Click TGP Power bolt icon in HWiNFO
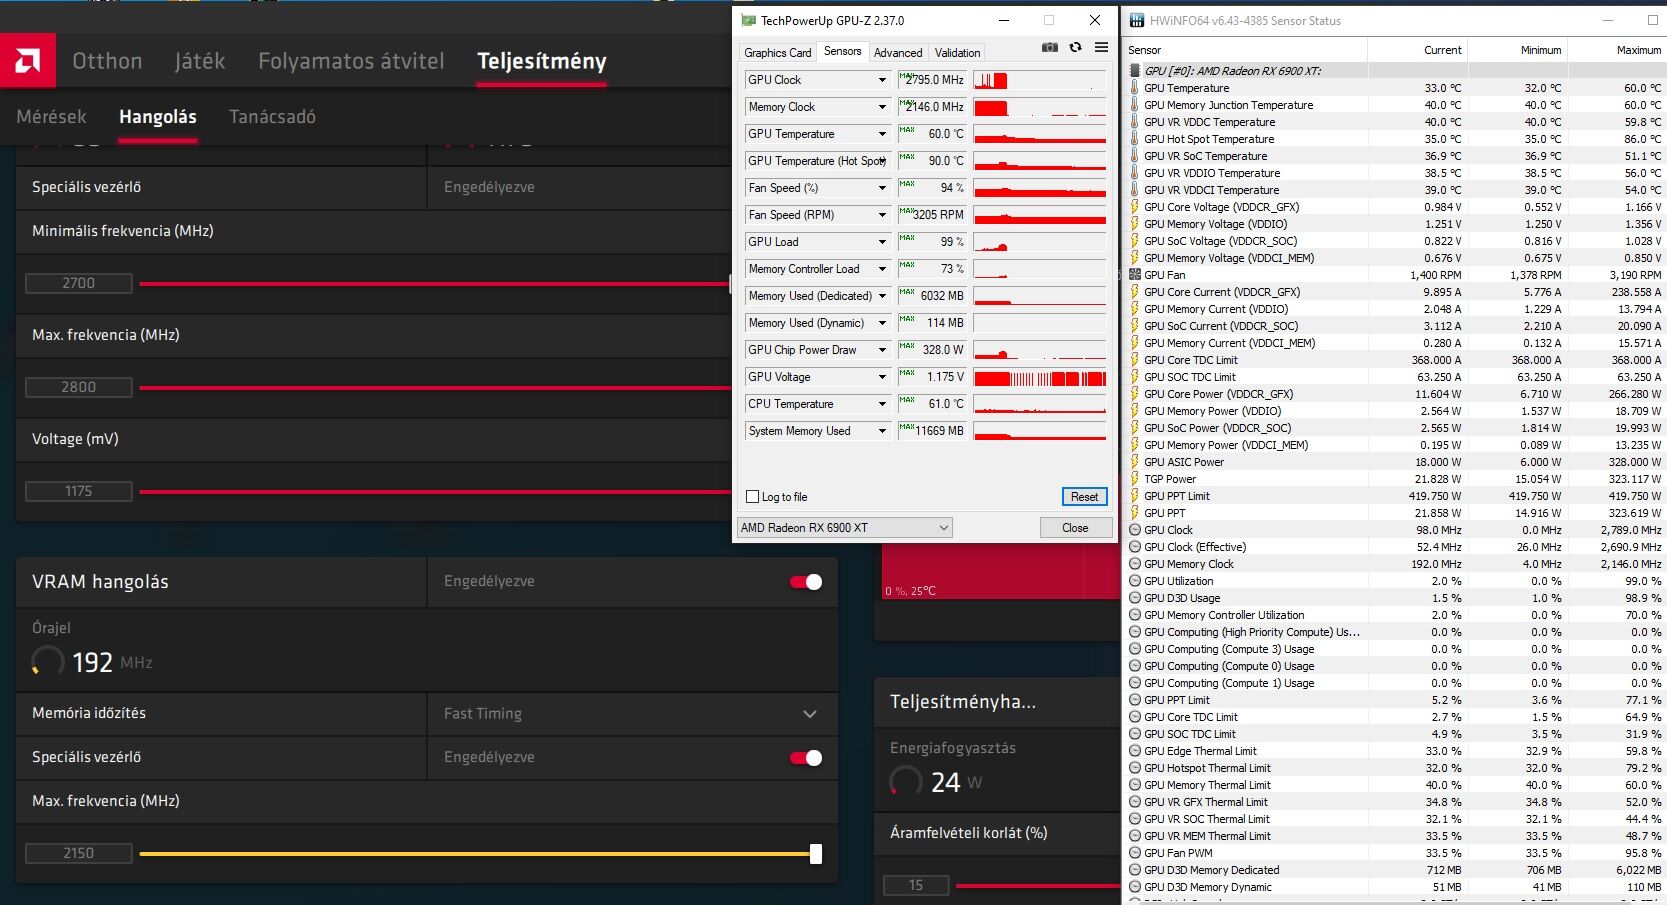 pos(1134,479)
